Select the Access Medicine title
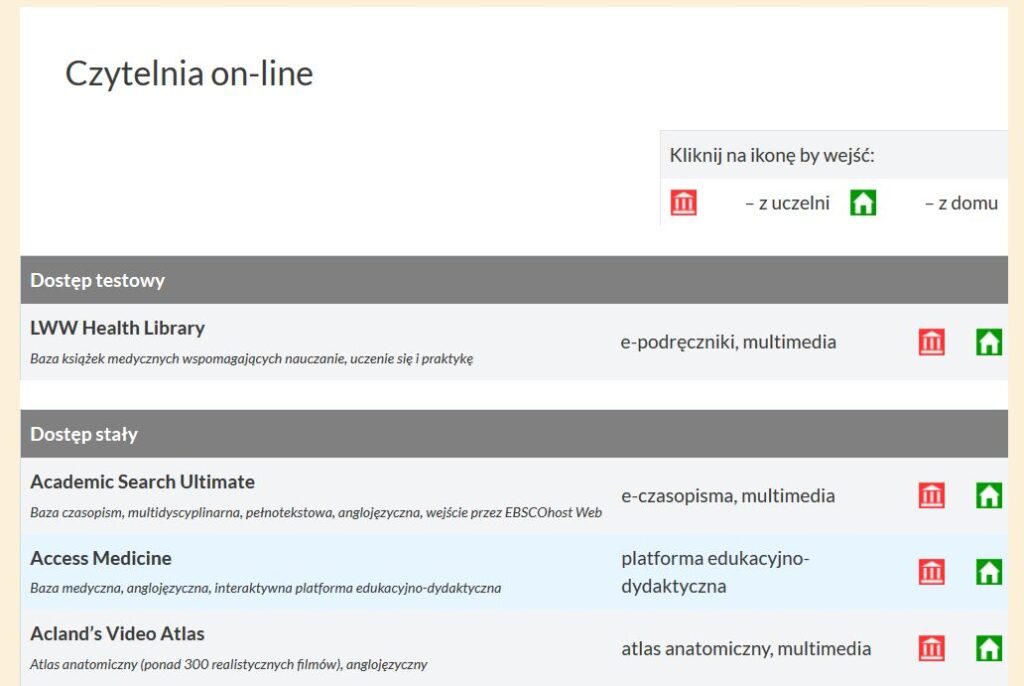 (101, 558)
